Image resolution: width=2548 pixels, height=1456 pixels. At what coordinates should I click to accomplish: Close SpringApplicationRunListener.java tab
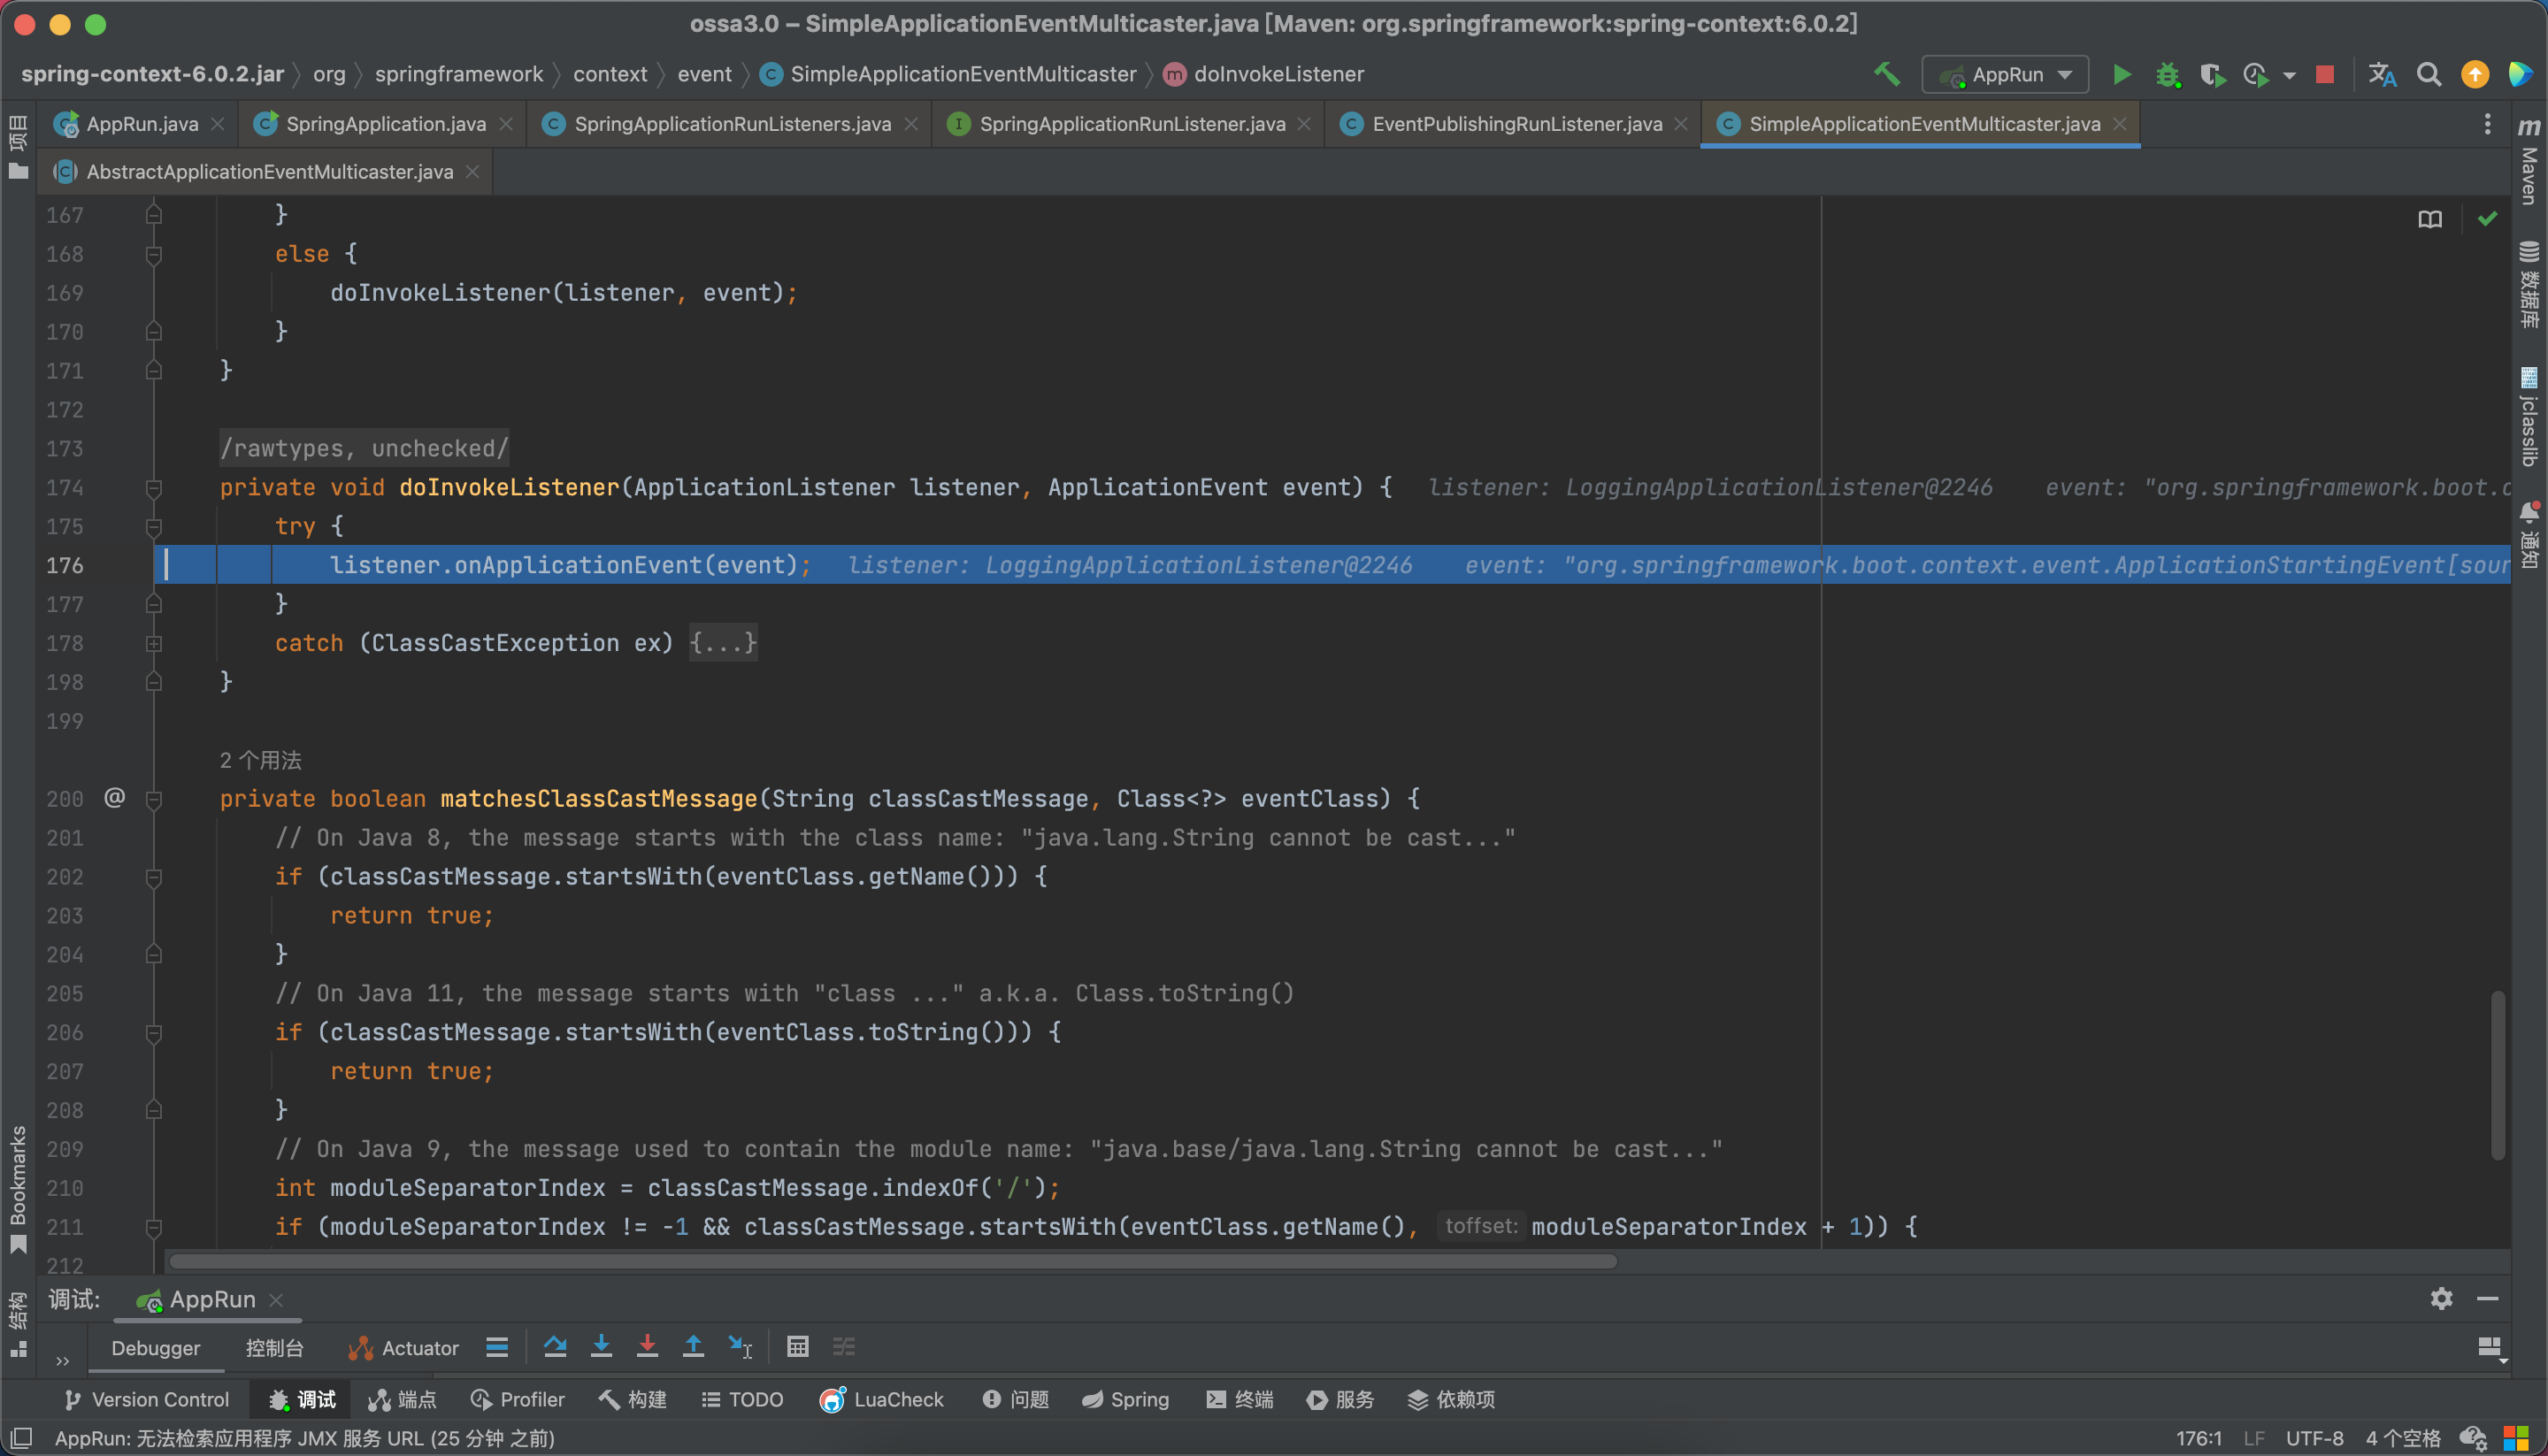1304,124
